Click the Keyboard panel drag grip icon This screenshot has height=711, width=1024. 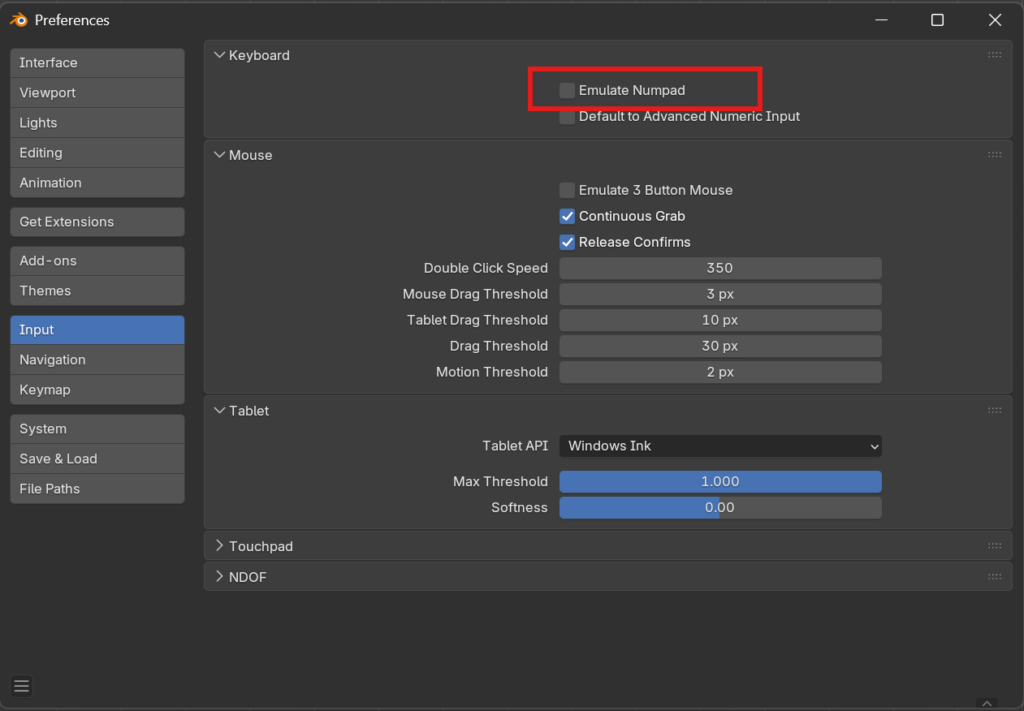[x=994, y=55]
